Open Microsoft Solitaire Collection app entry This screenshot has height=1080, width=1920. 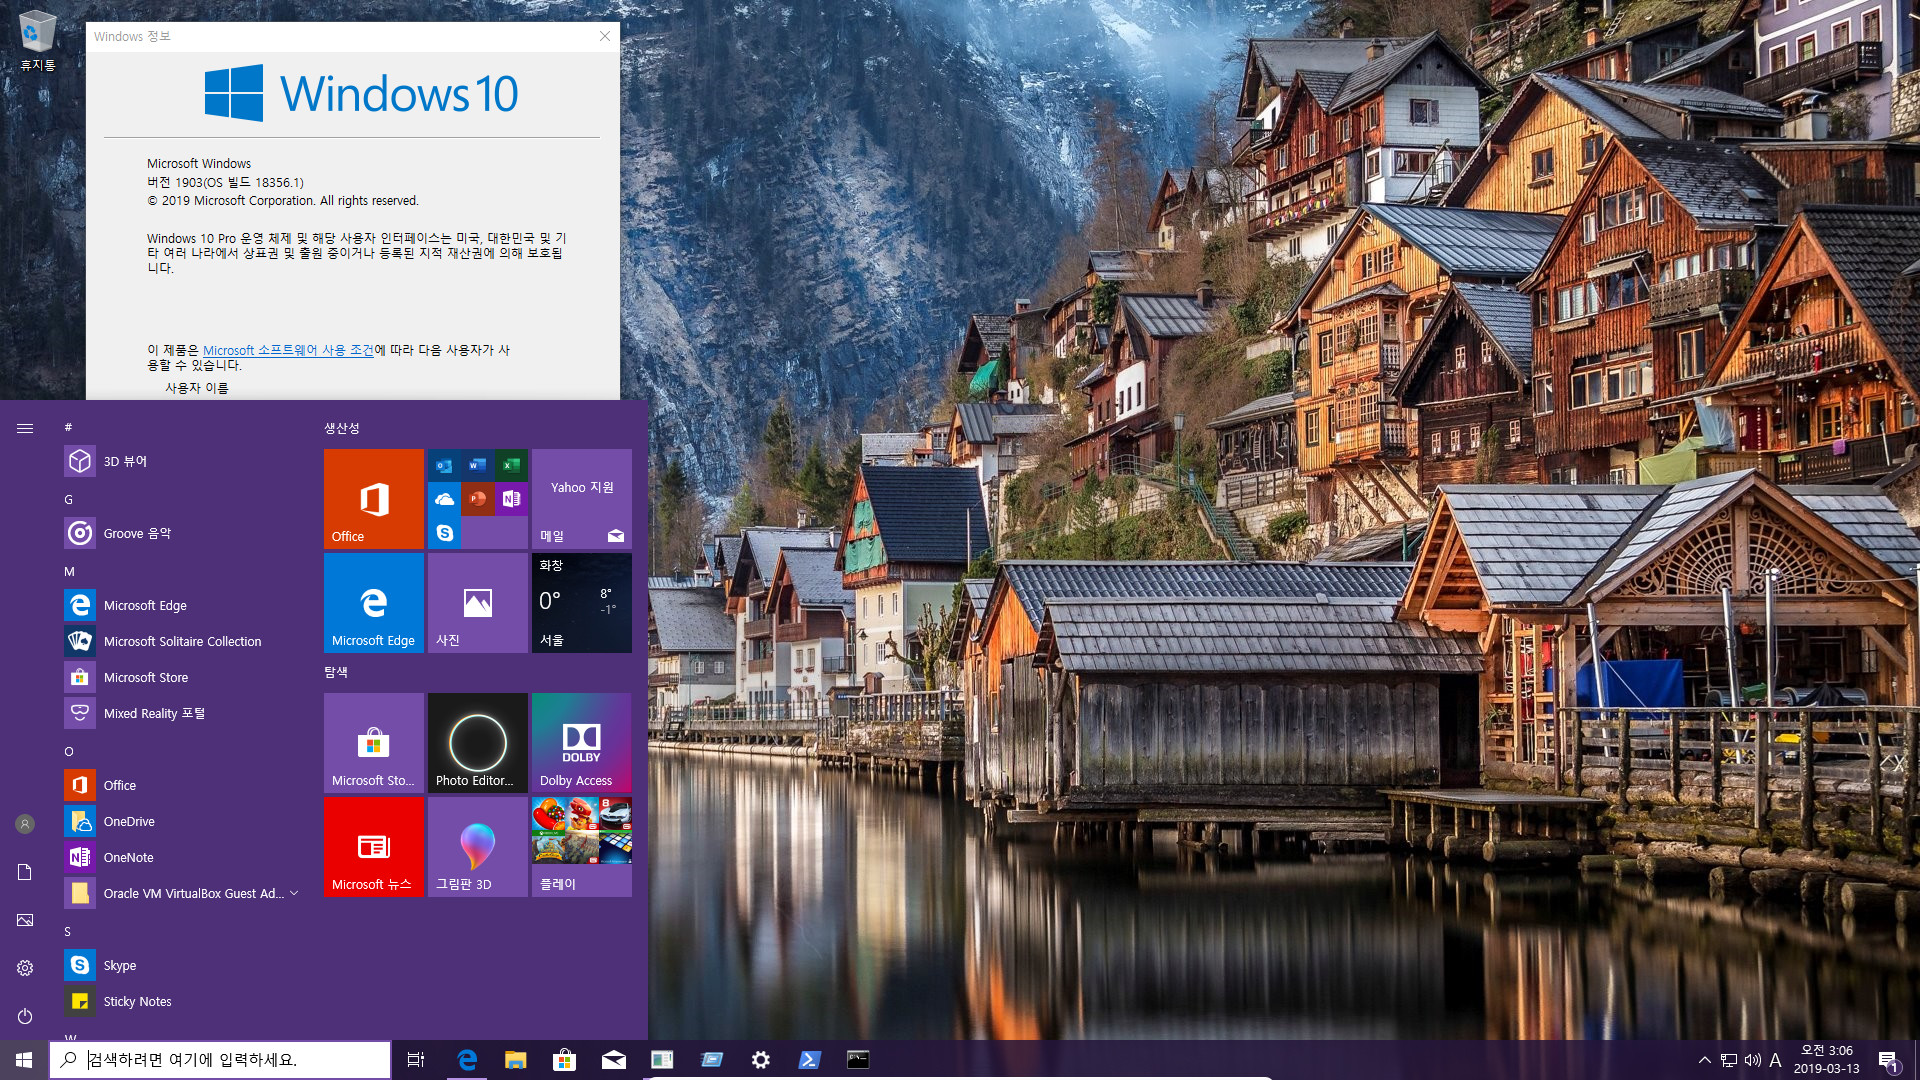point(180,641)
